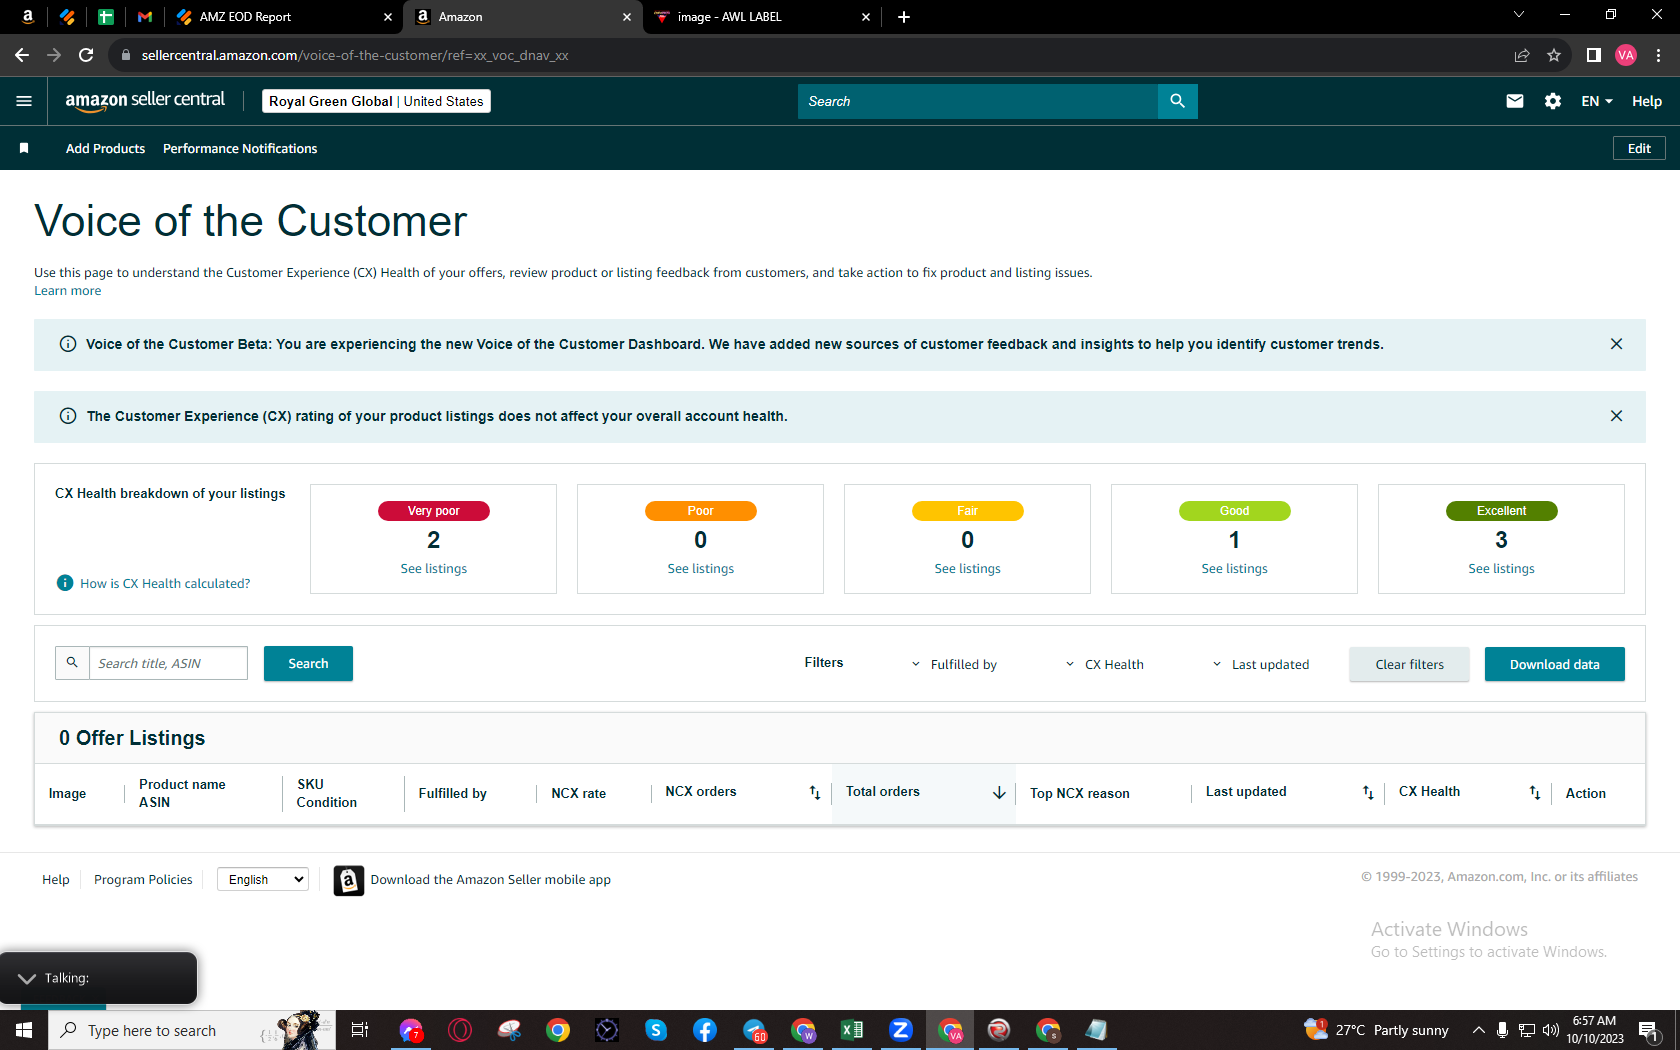Switch to the AMZ EOD Report tab
Viewport: 1680px width, 1050px height.
tap(284, 17)
